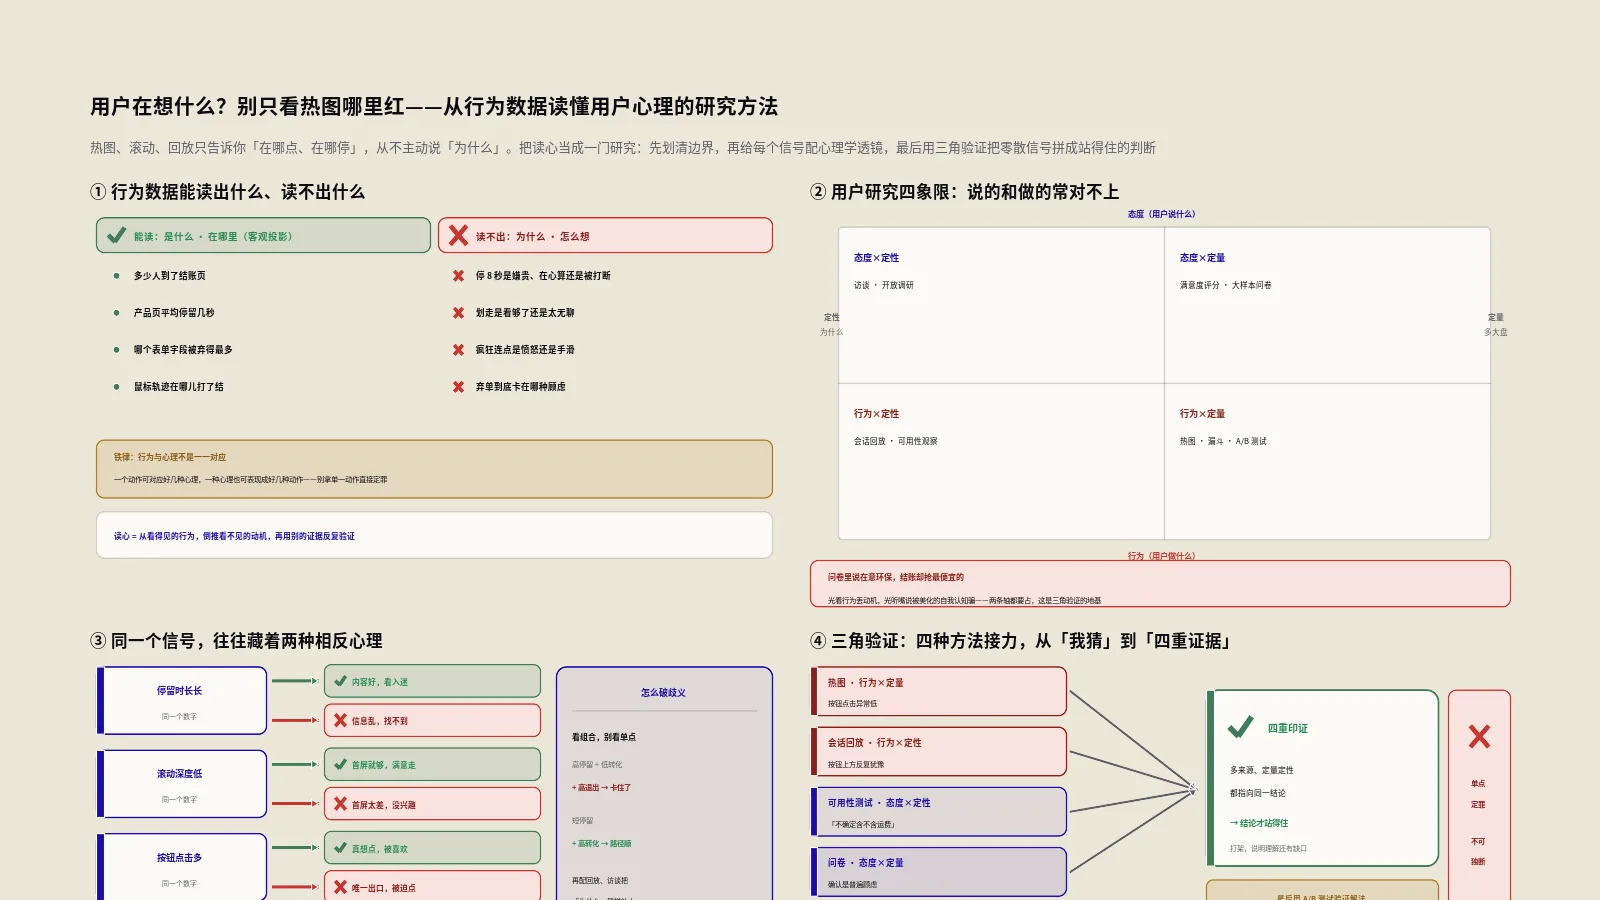
Task: Click the 态度（用户说什么）axis label
Action: [x=1161, y=214]
